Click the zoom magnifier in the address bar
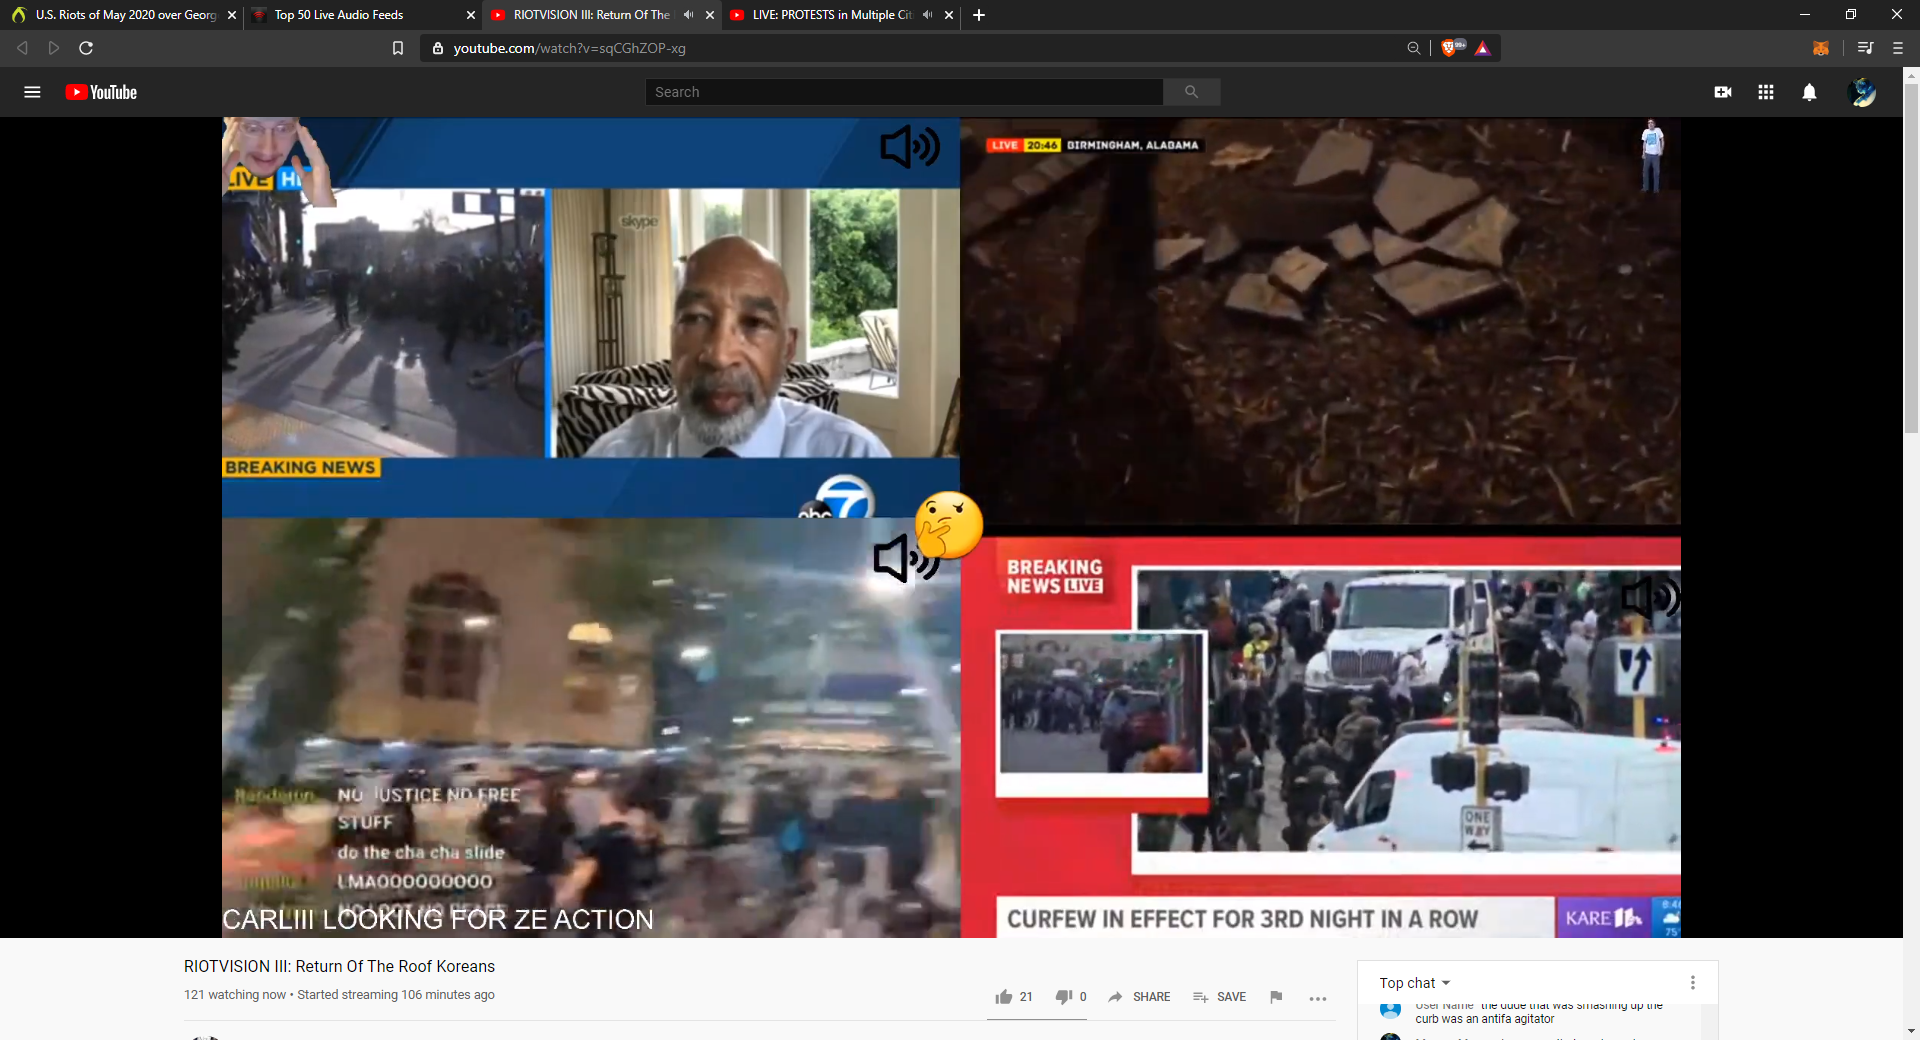The image size is (1920, 1040). pos(1414,48)
